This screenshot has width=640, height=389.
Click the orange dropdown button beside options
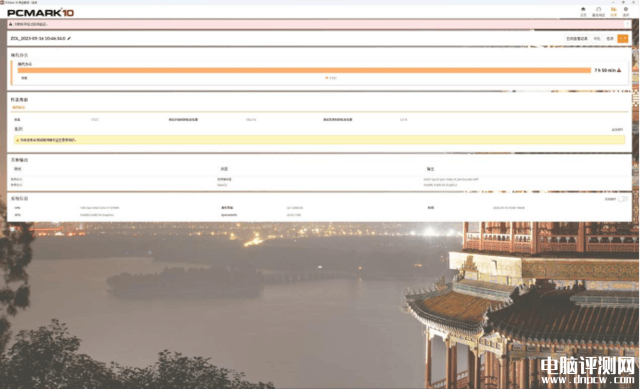[622, 38]
